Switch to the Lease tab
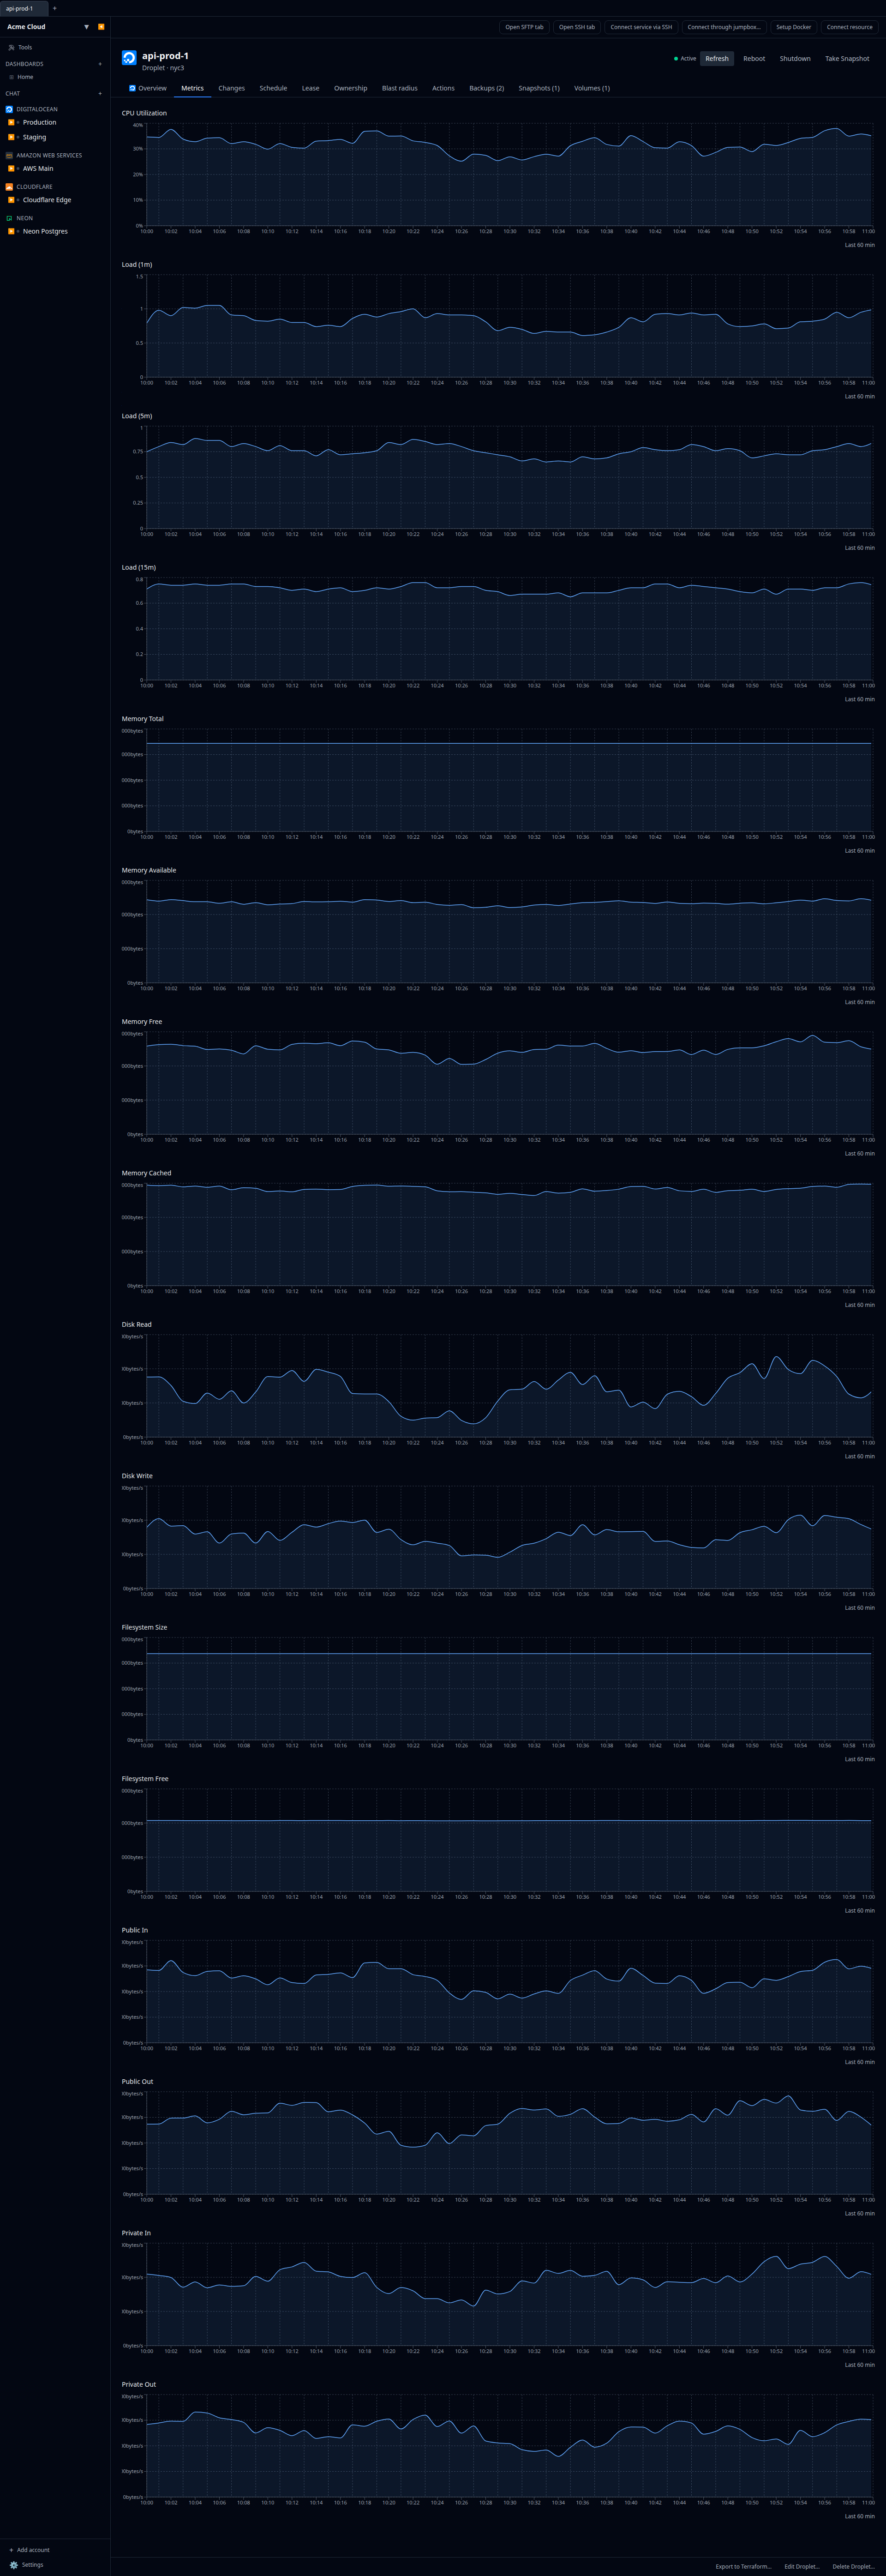The height and width of the screenshot is (2576, 886). tap(311, 88)
